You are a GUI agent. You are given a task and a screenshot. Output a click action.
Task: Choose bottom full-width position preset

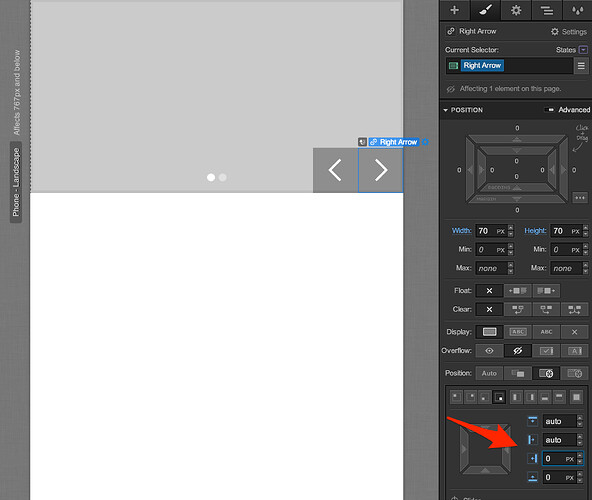[x=544, y=397]
